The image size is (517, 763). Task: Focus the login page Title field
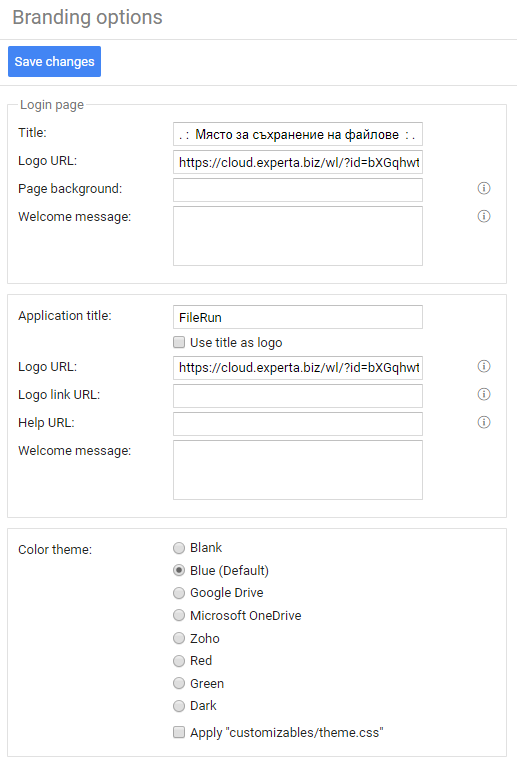(x=298, y=134)
